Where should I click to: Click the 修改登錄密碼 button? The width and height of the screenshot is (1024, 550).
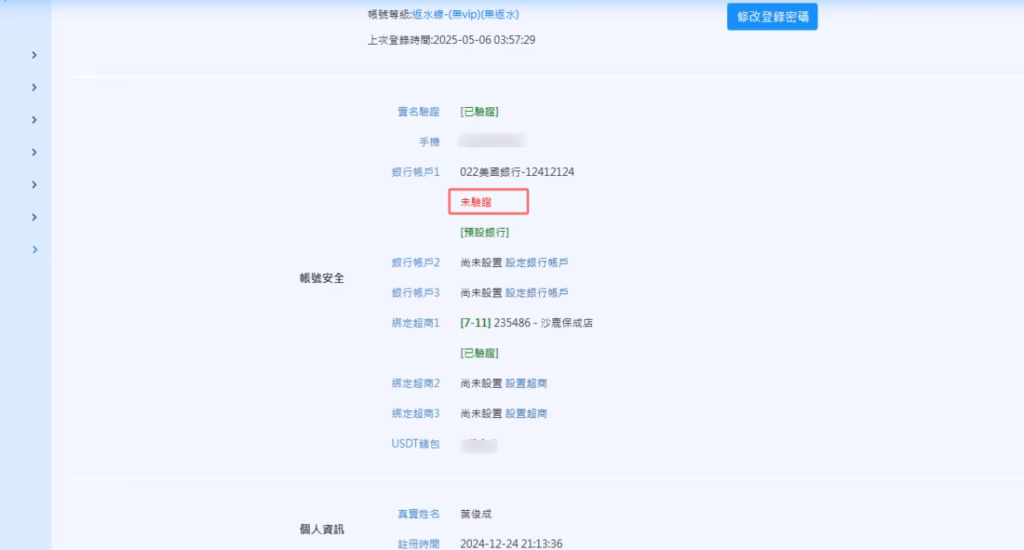pos(771,17)
